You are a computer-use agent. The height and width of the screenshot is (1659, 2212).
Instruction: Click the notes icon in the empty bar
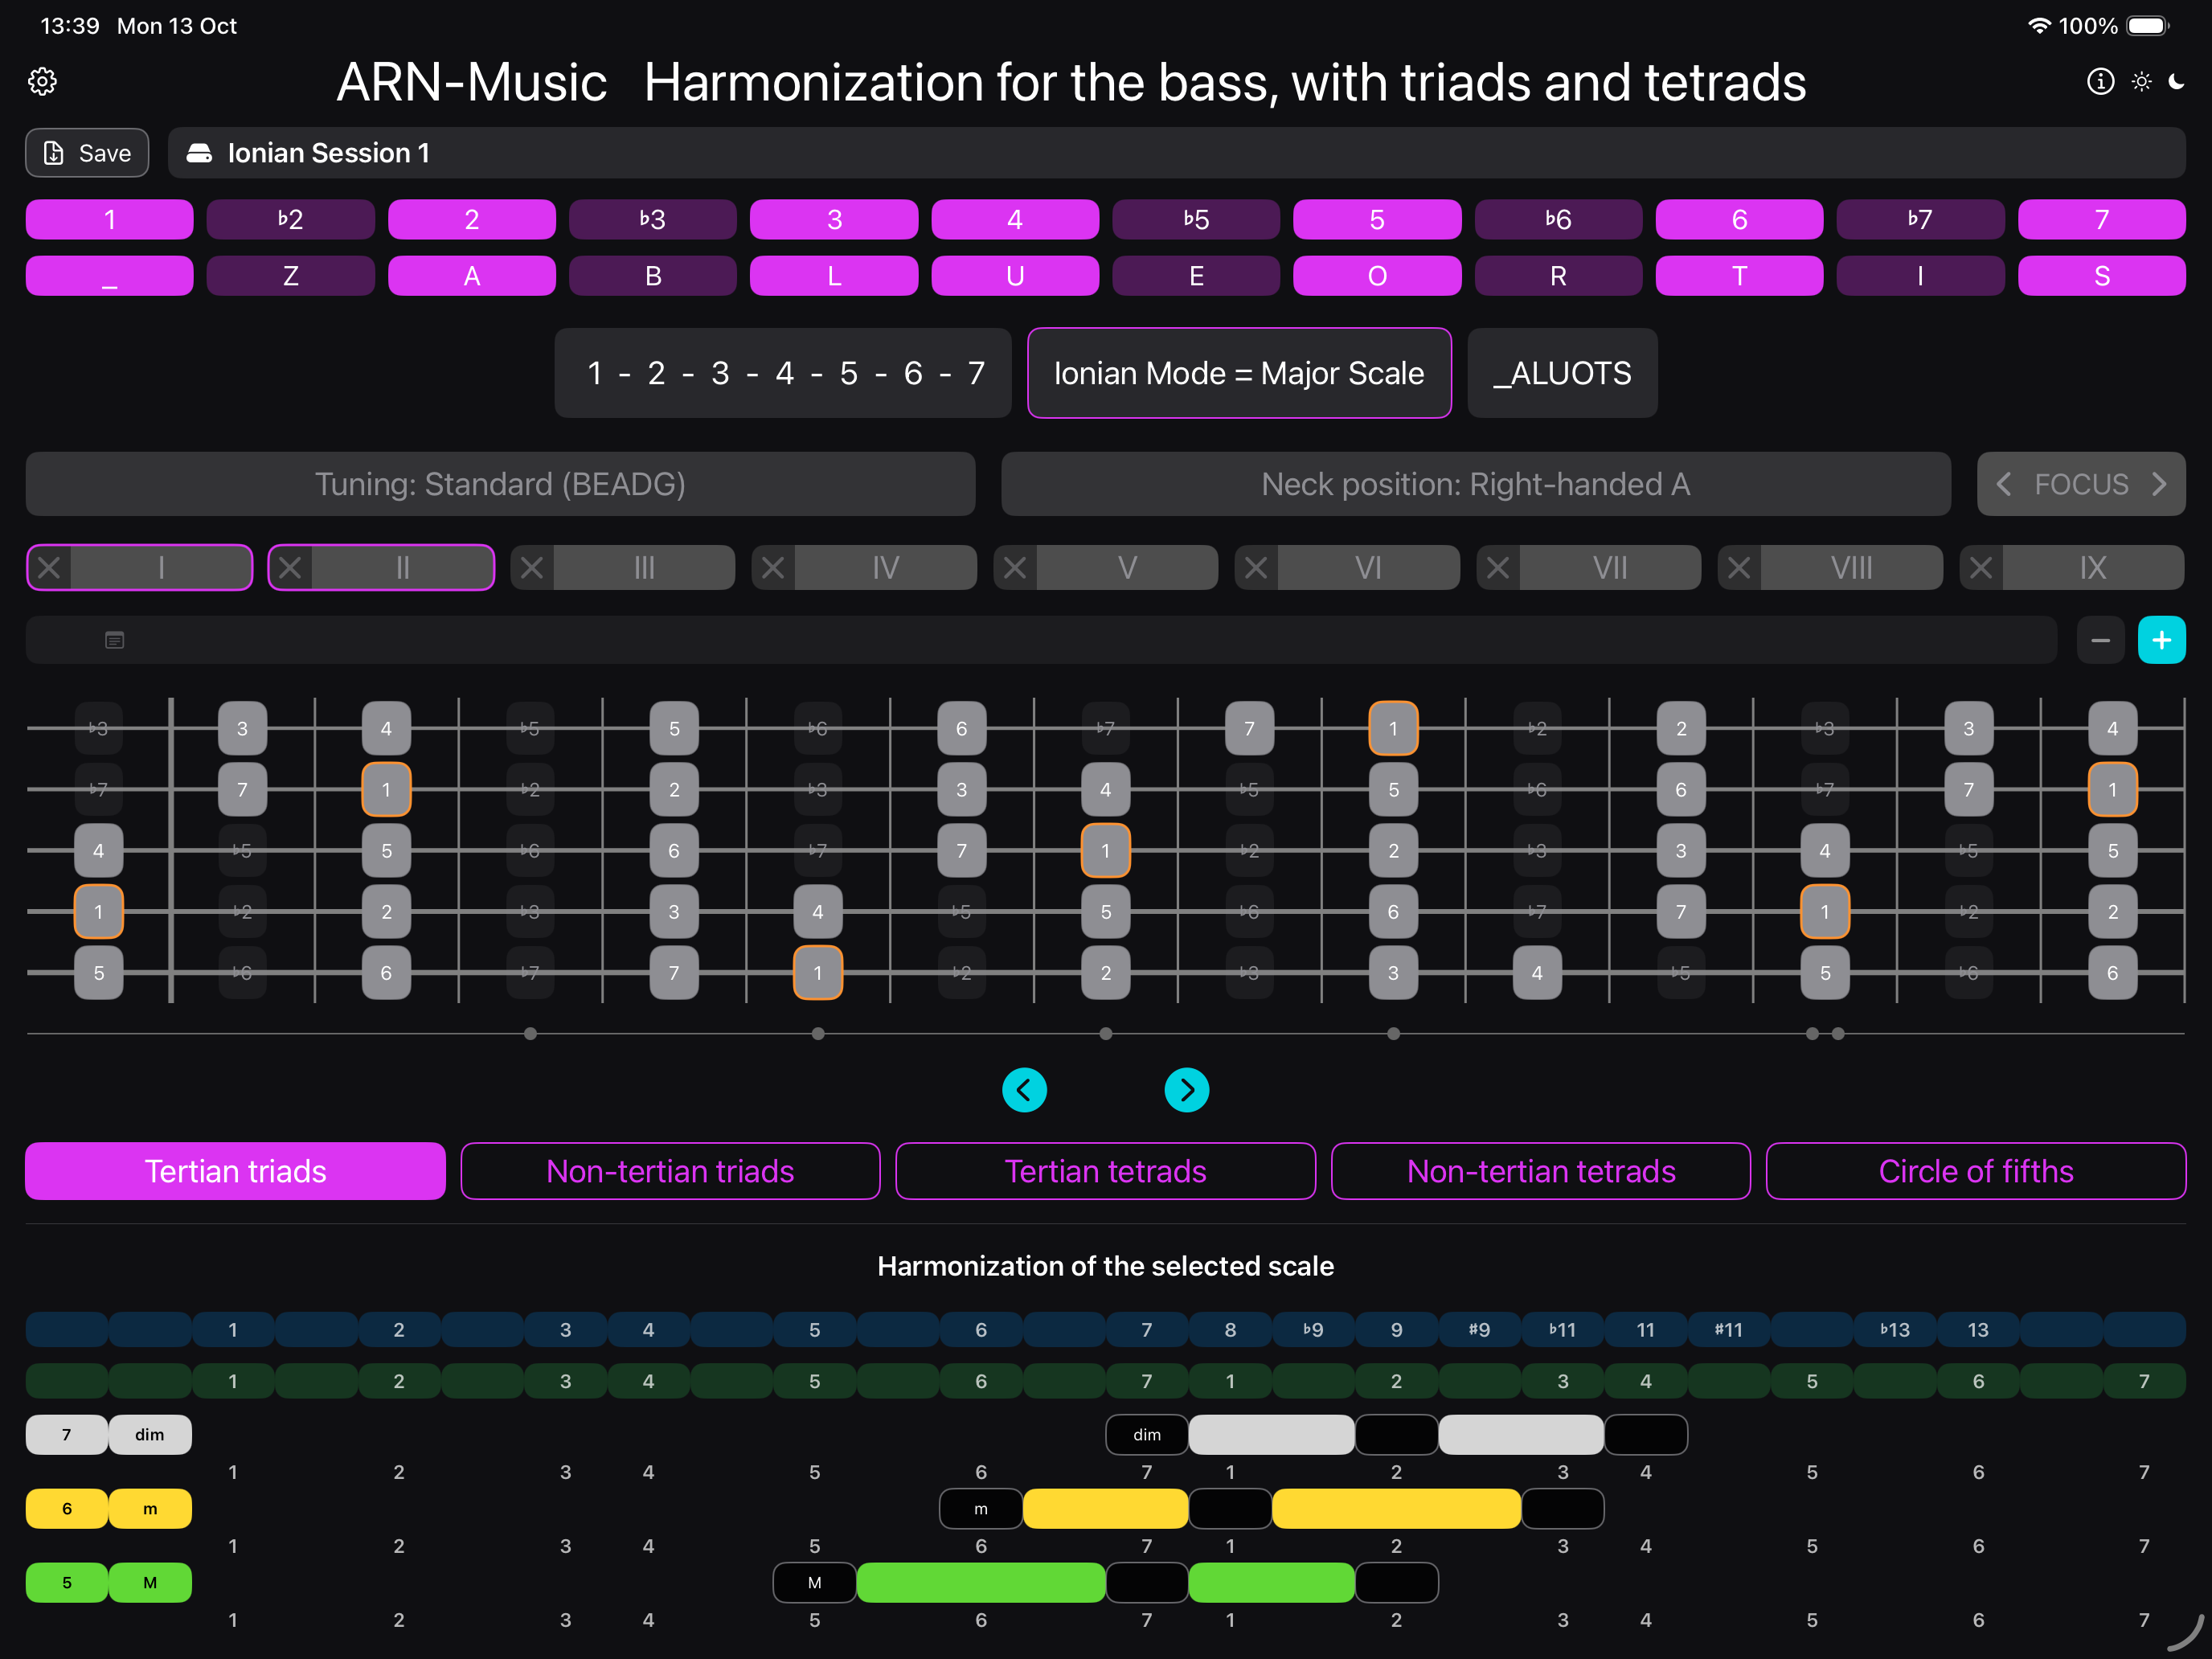point(115,640)
